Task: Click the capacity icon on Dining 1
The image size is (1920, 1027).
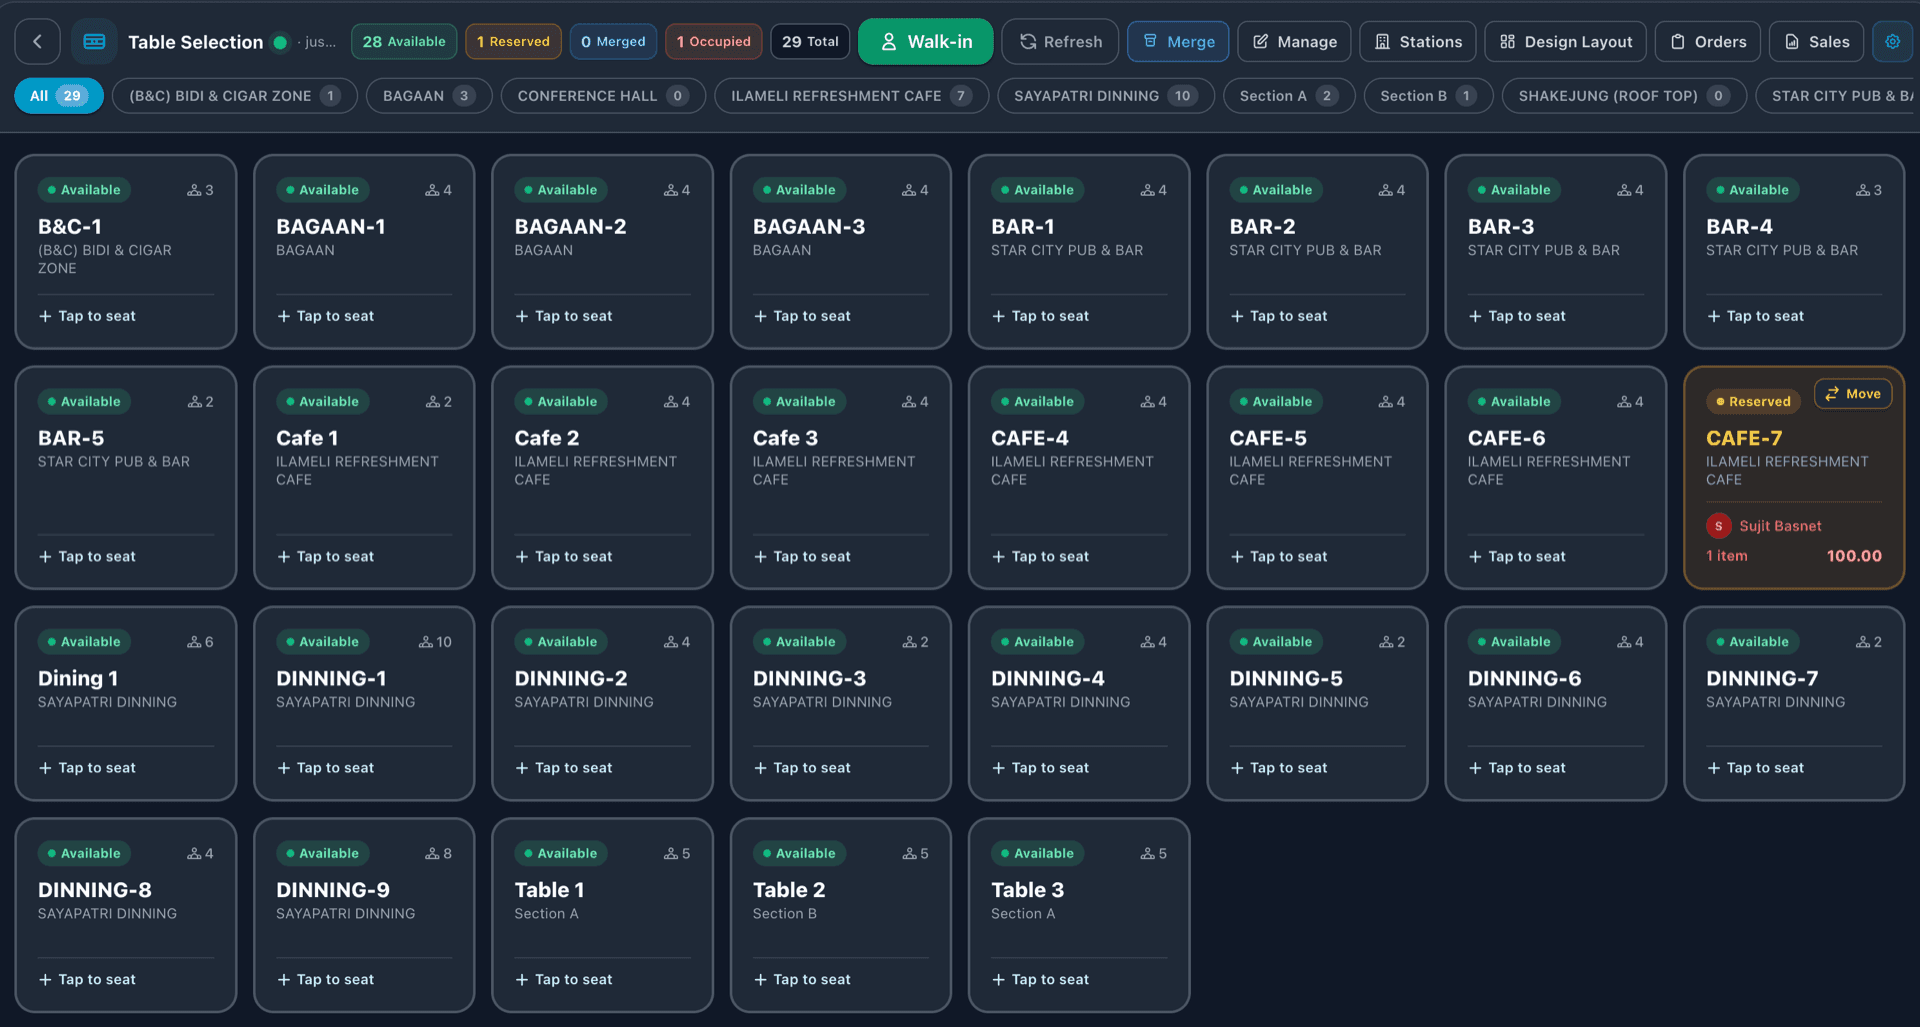Action: [x=194, y=642]
